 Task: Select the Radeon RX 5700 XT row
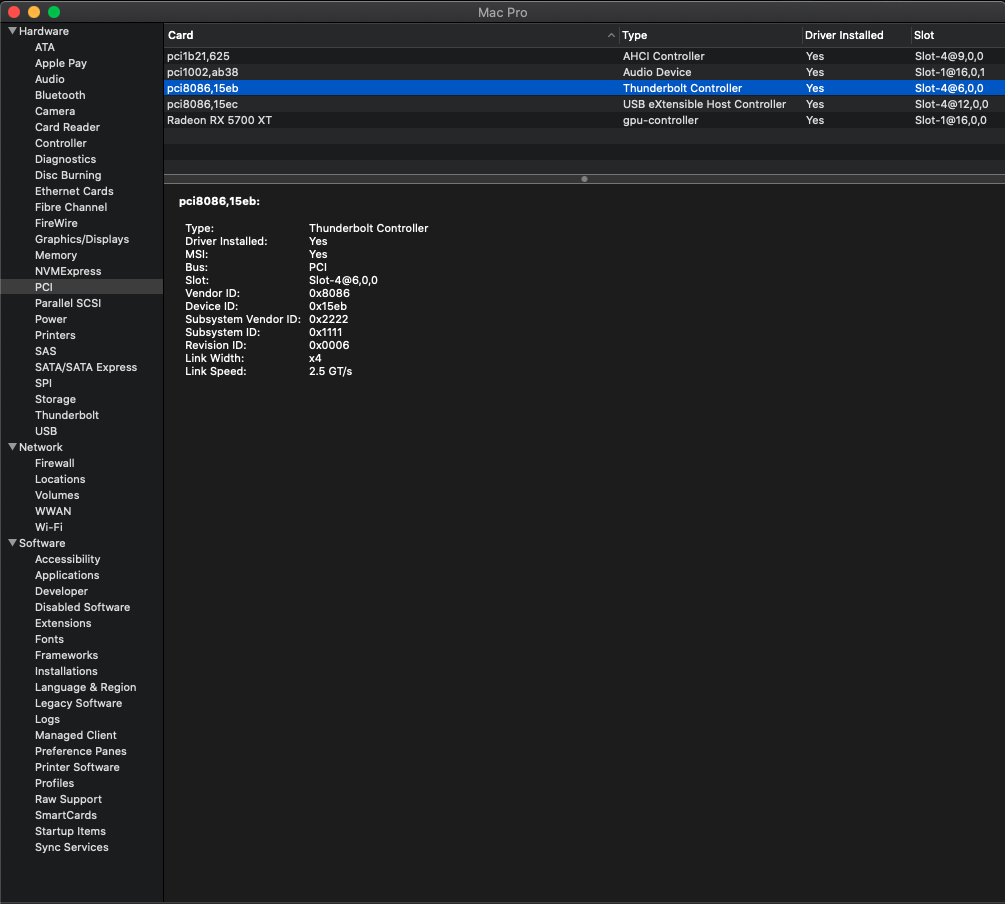pyautogui.click(x=585, y=120)
